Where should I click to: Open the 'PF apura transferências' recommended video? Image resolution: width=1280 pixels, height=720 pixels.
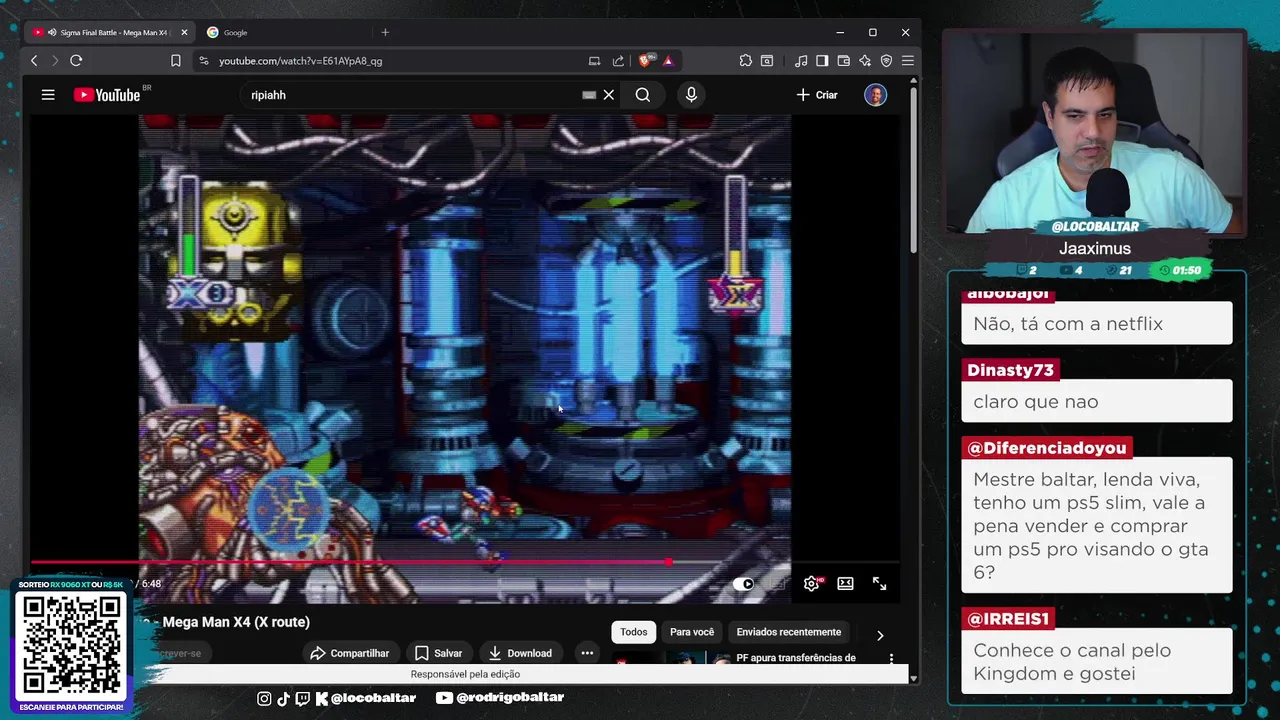[796, 658]
